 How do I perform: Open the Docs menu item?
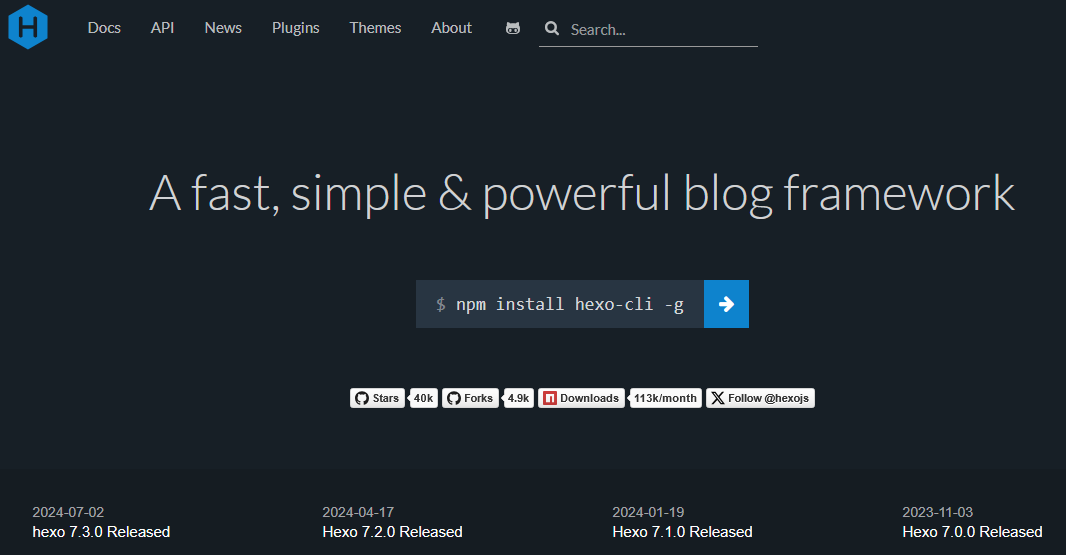[x=104, y=28]
